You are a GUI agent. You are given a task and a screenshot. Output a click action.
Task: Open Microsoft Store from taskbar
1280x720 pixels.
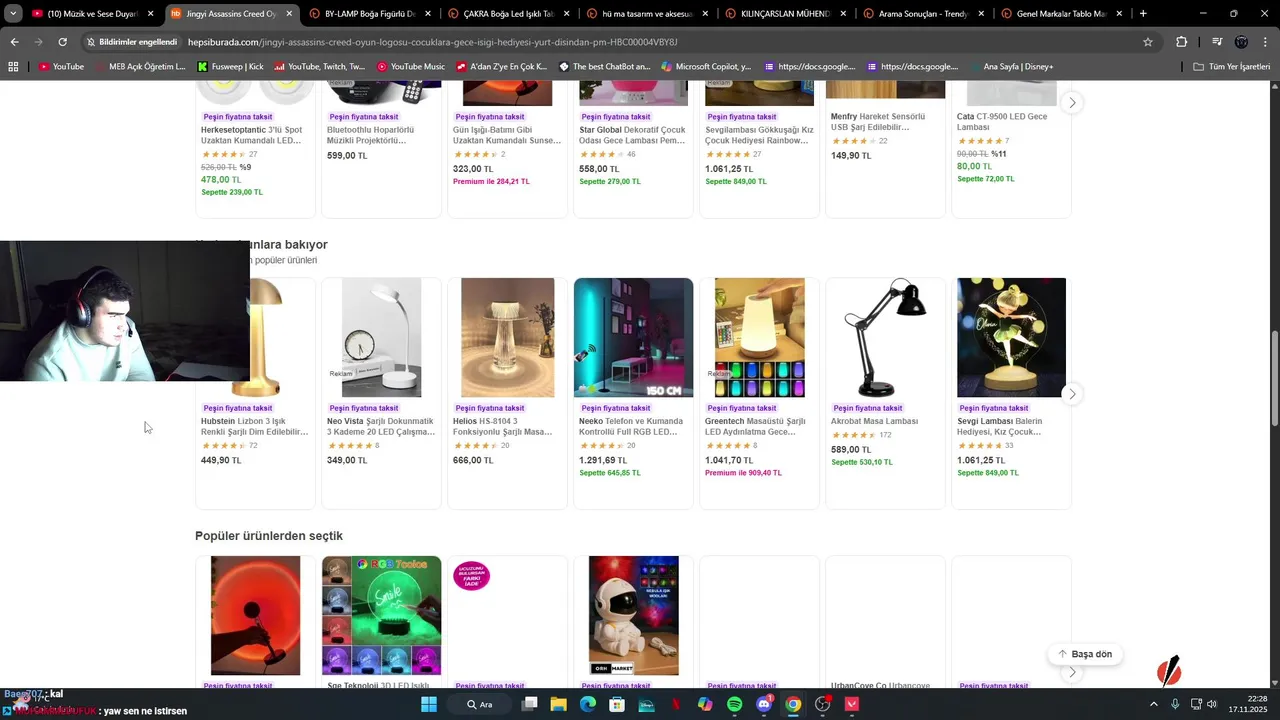617,704
